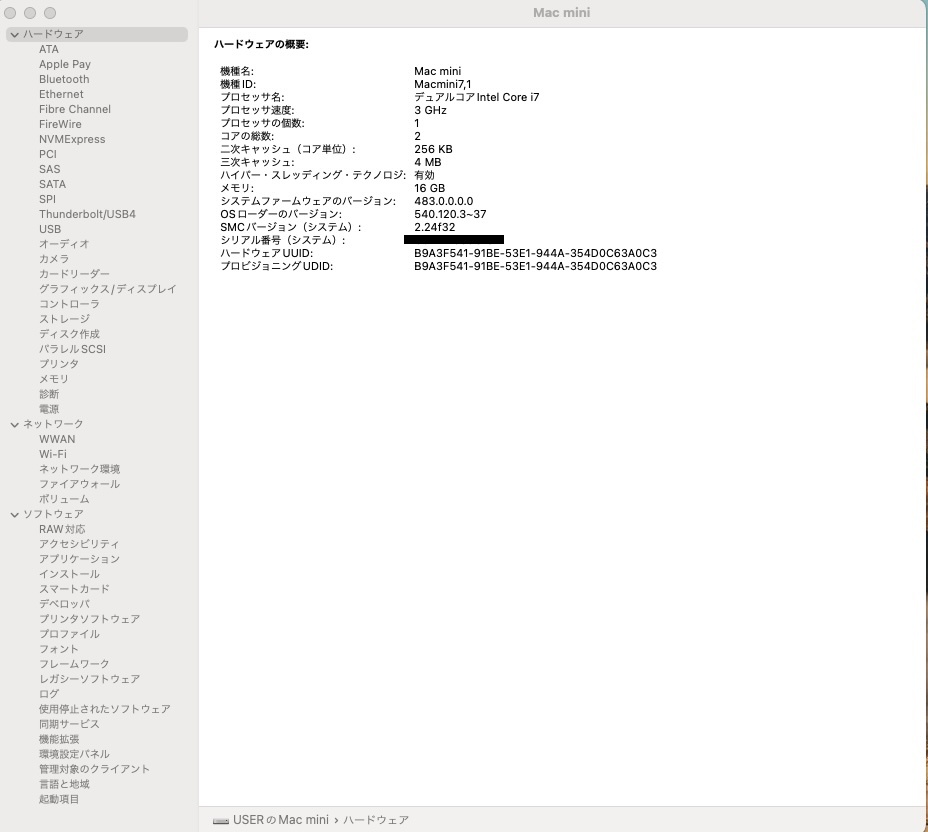Click the 483.0.0.0.0 firmware version value

pos(444,201)
